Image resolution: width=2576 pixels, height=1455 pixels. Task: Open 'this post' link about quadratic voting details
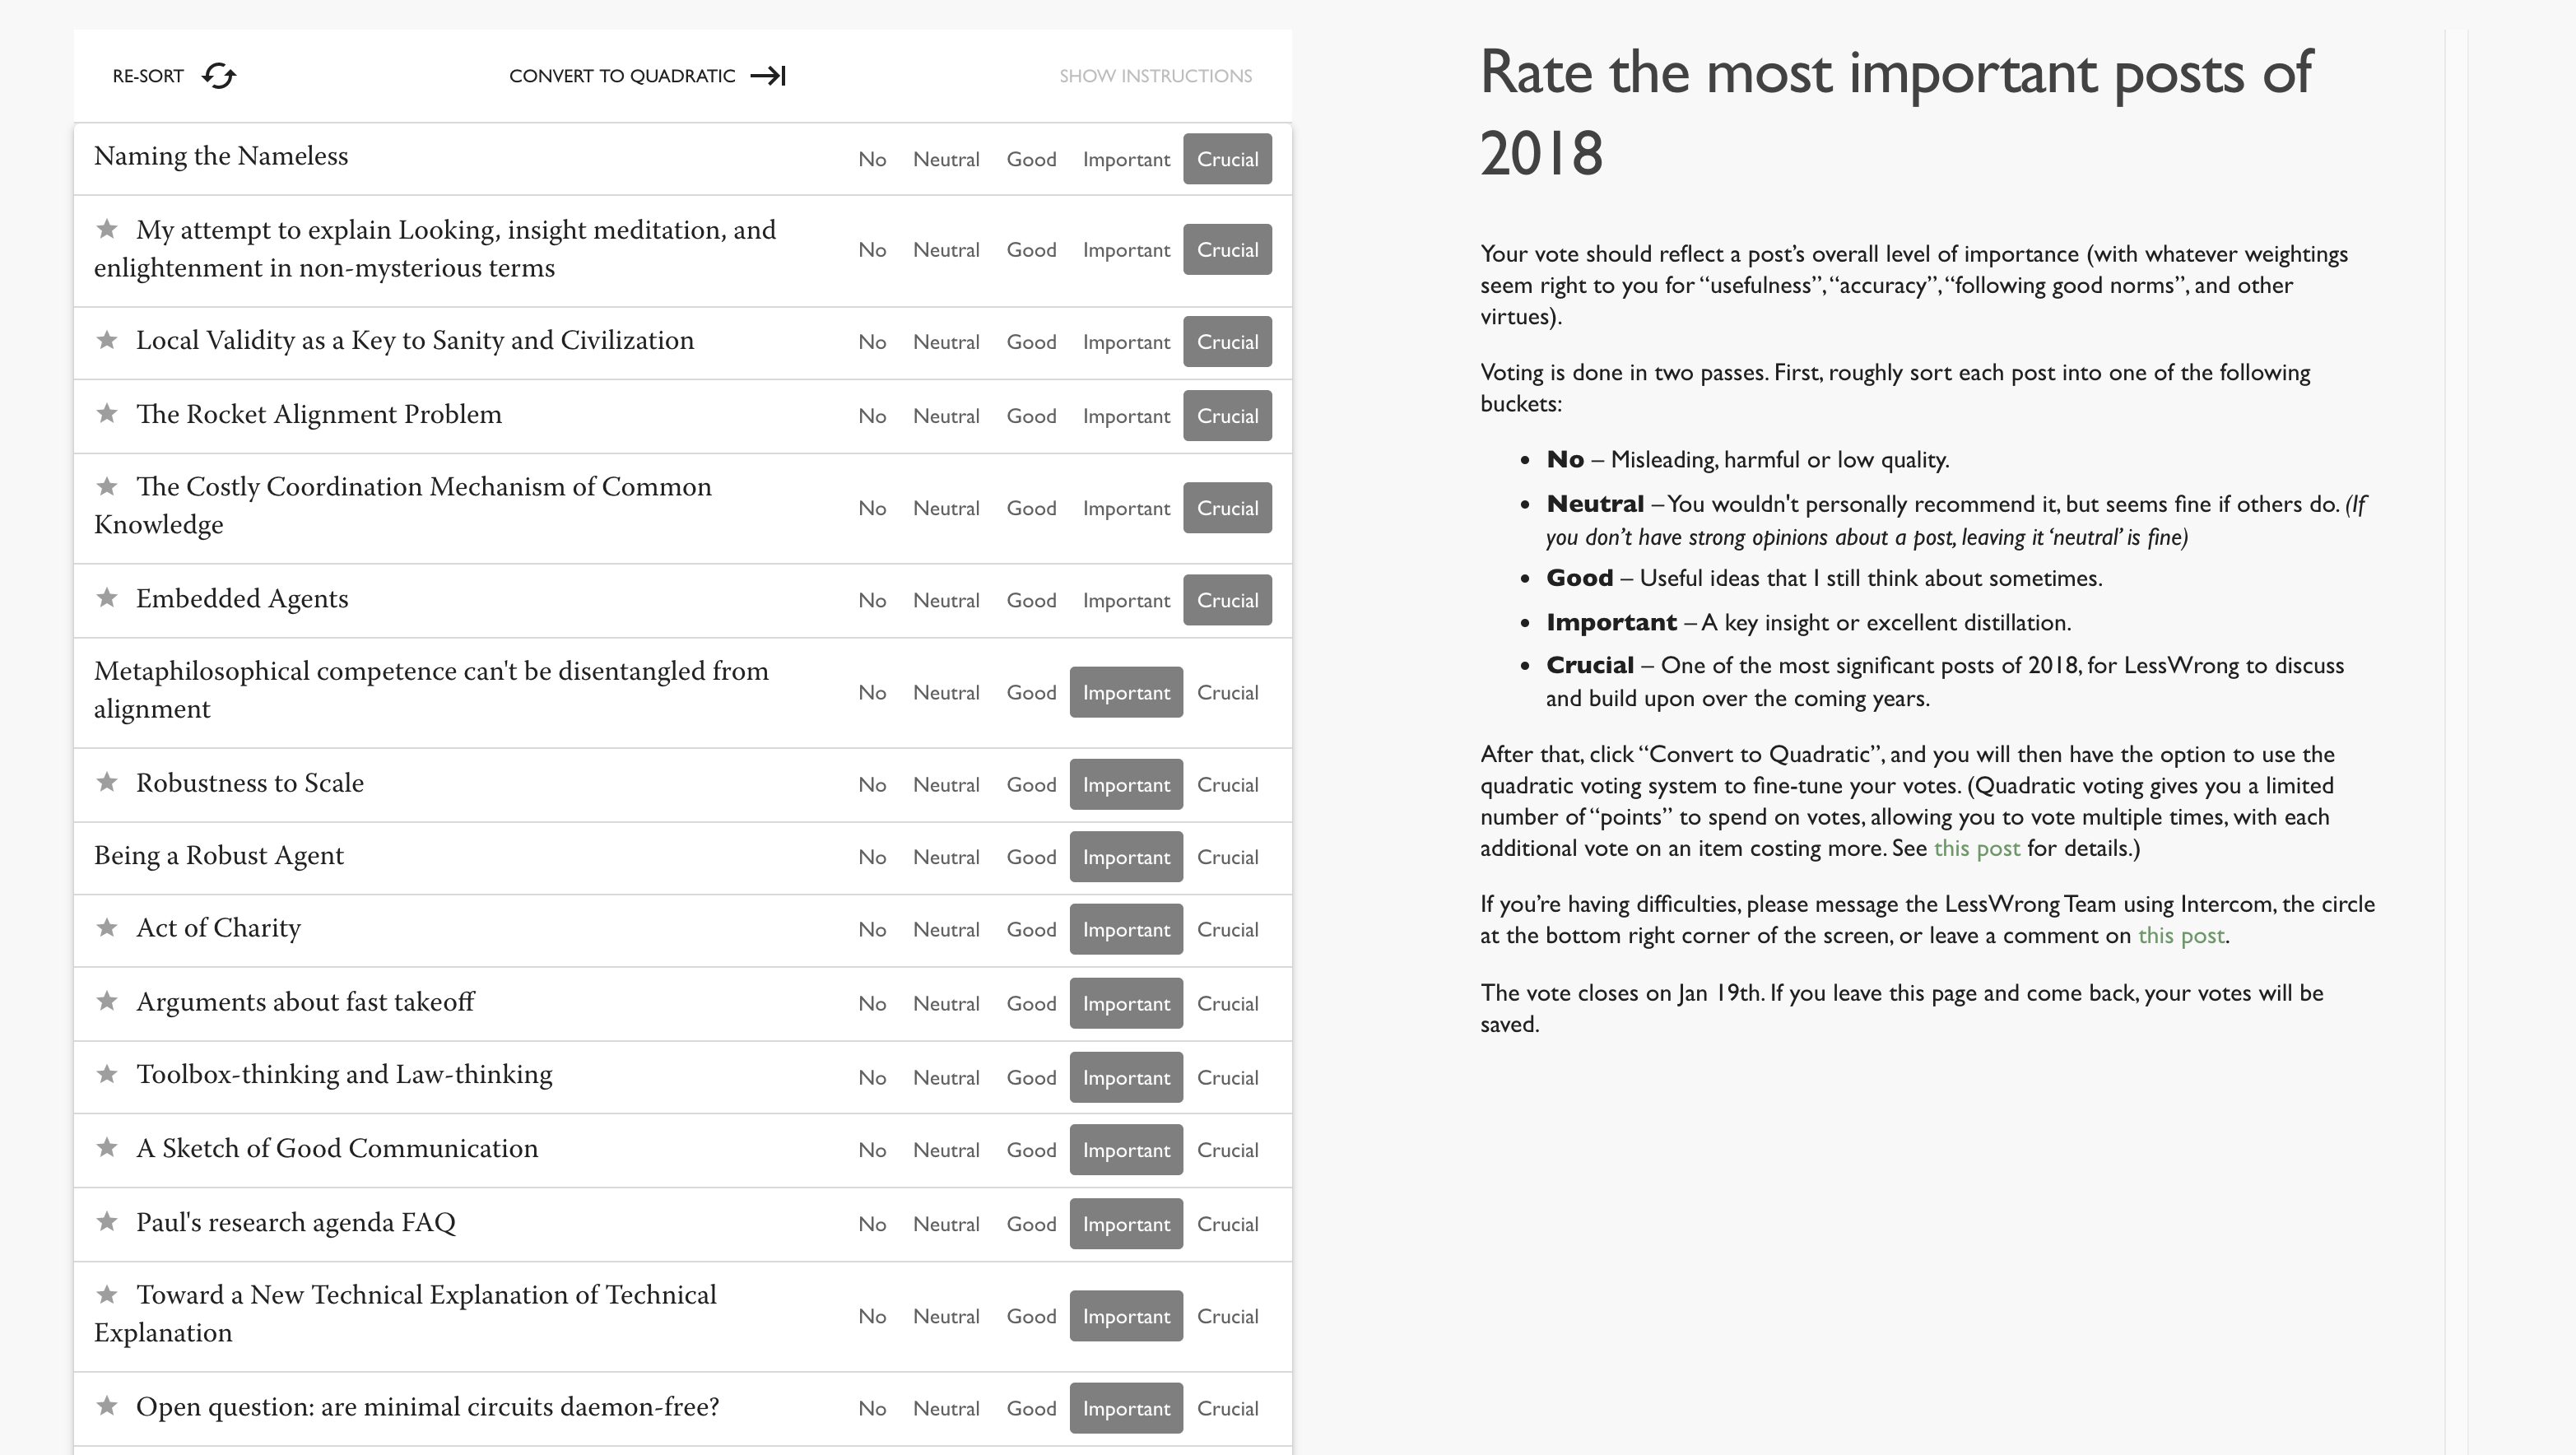1977,848
